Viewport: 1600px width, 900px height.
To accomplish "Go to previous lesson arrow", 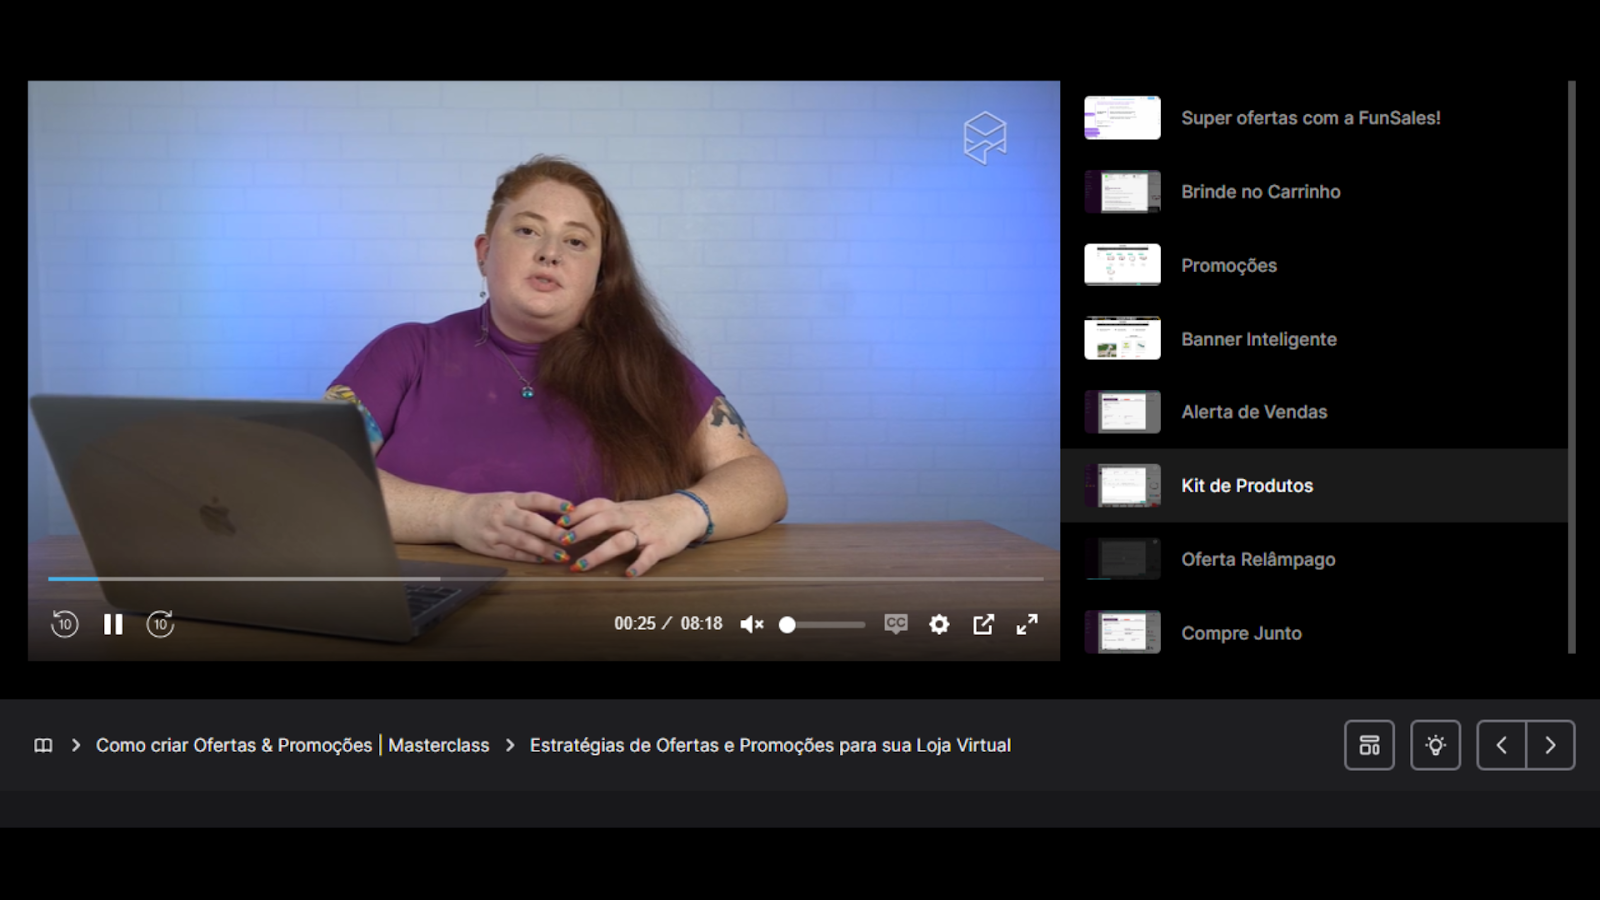I will click(1502, 745).
